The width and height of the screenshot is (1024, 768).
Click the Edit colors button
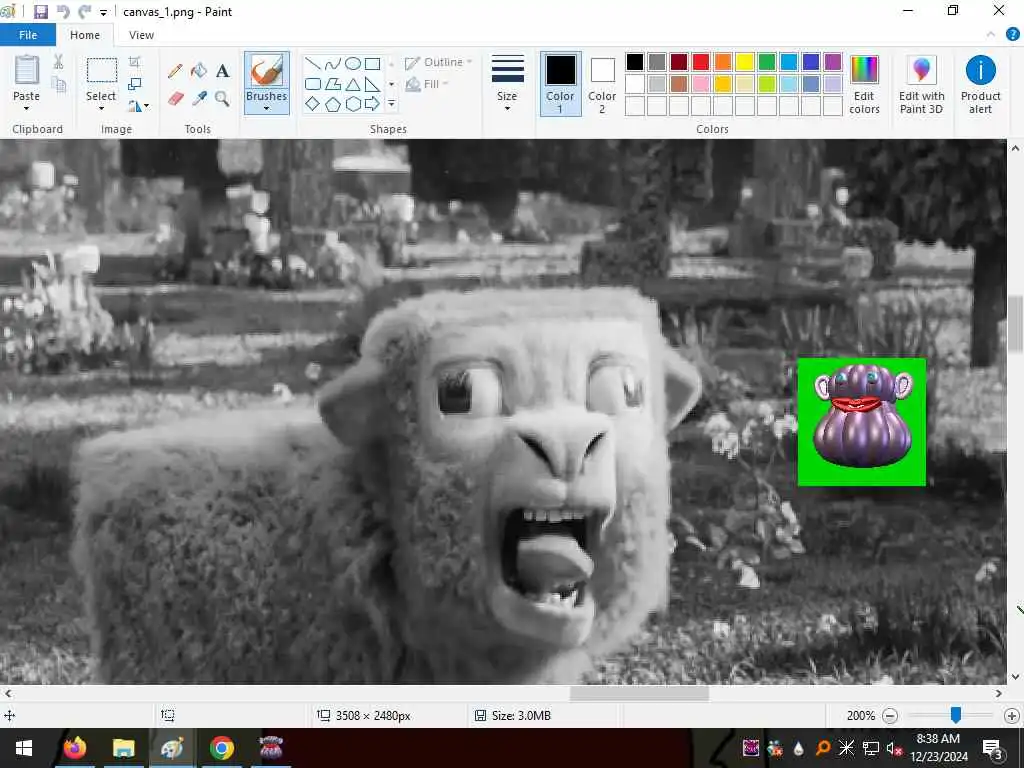pyautogui.click(x=864, y=84)
